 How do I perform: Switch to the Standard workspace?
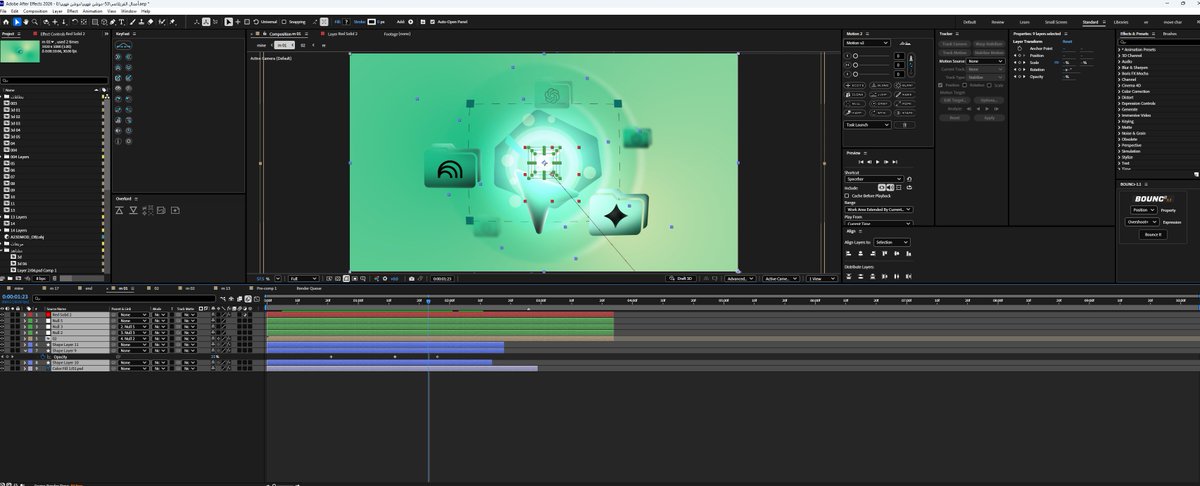tap(1089, 21)
